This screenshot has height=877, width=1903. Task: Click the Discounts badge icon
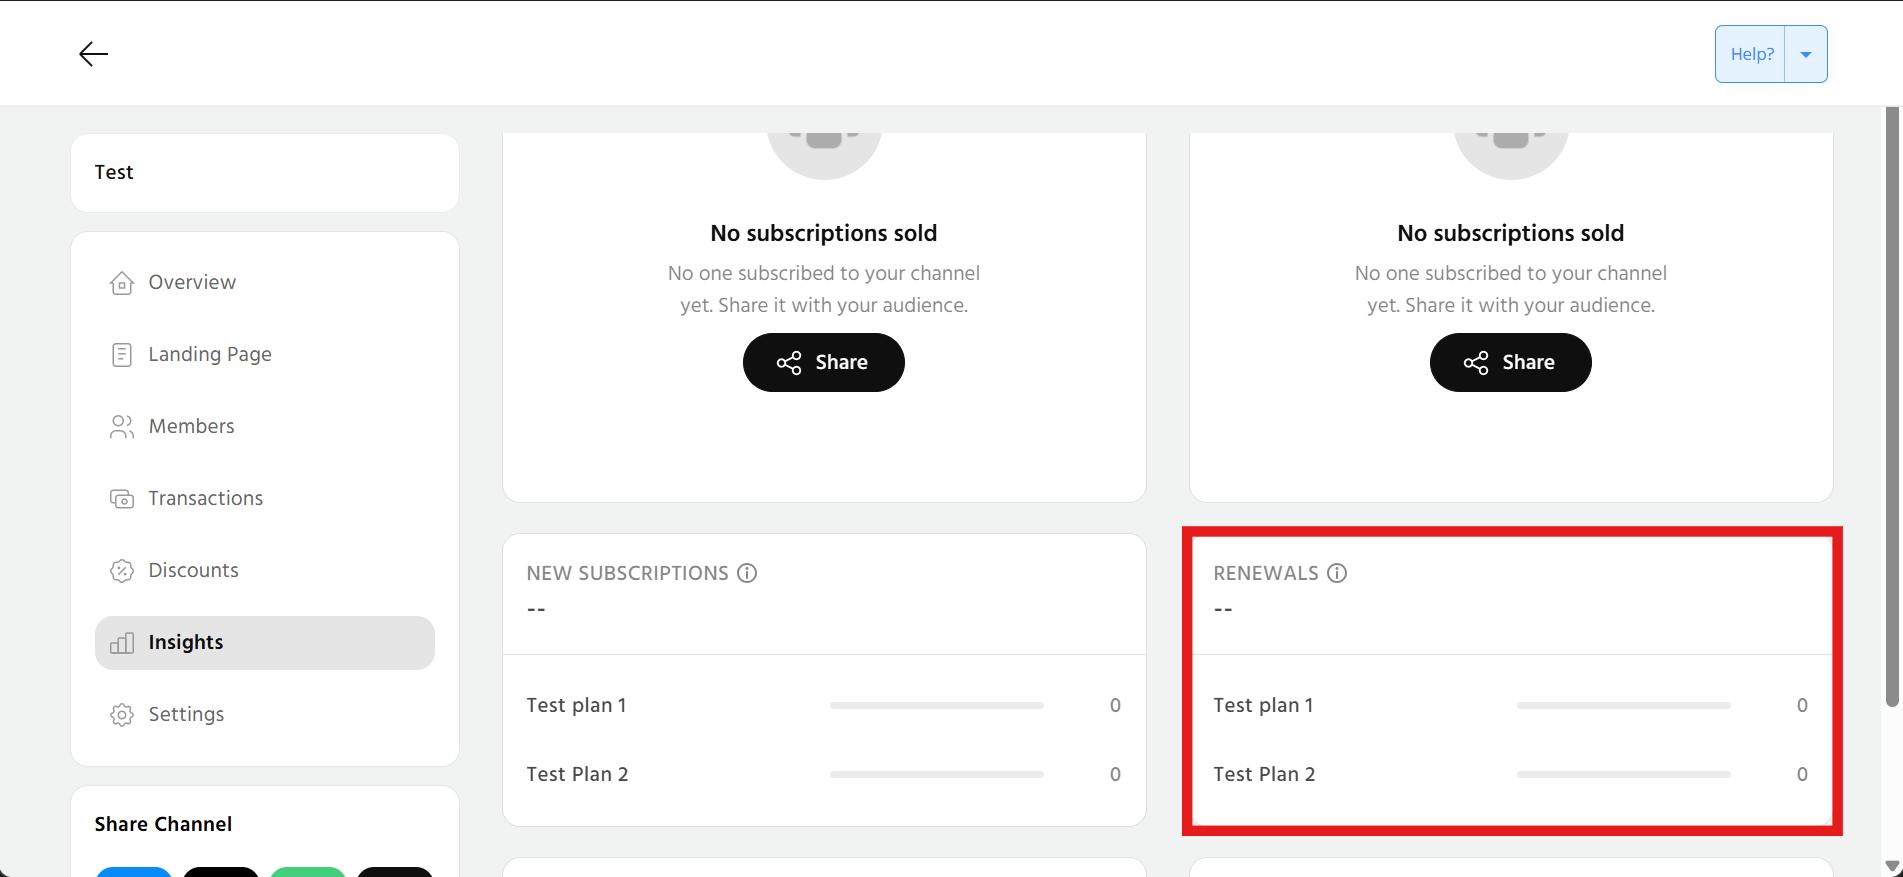(x=122, y=571)
